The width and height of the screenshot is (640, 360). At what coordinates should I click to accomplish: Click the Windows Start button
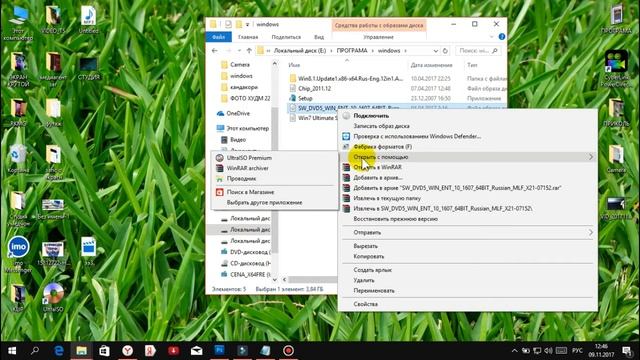[12, 350]
